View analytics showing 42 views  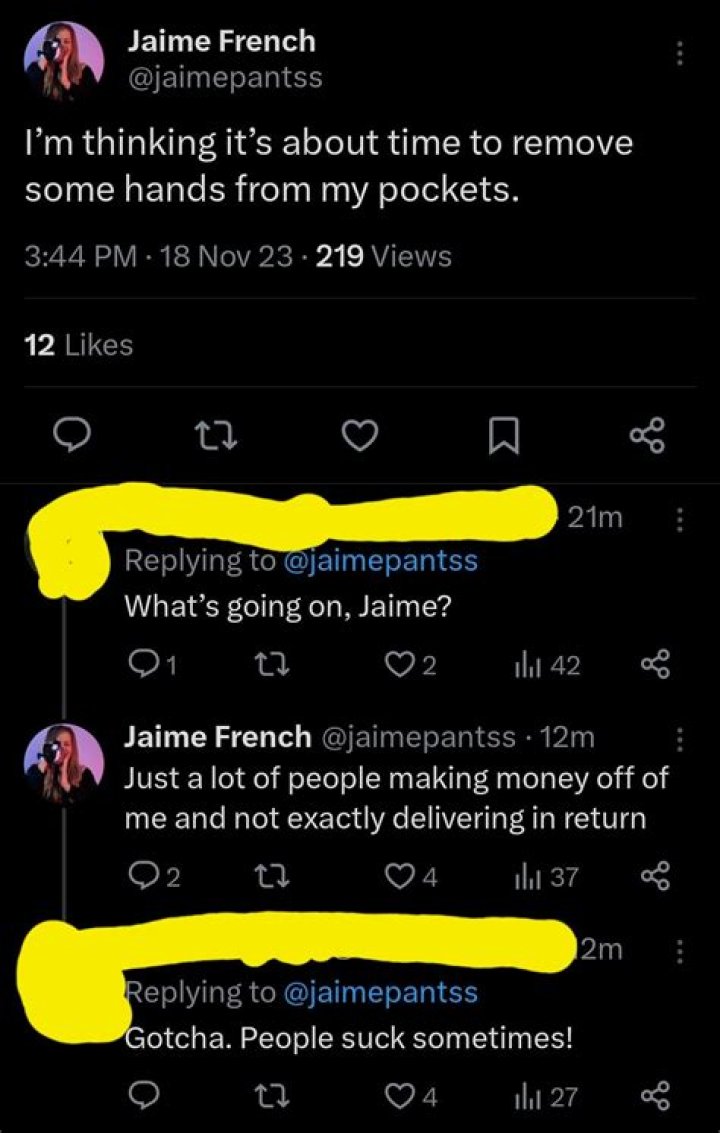pos(546,665)
